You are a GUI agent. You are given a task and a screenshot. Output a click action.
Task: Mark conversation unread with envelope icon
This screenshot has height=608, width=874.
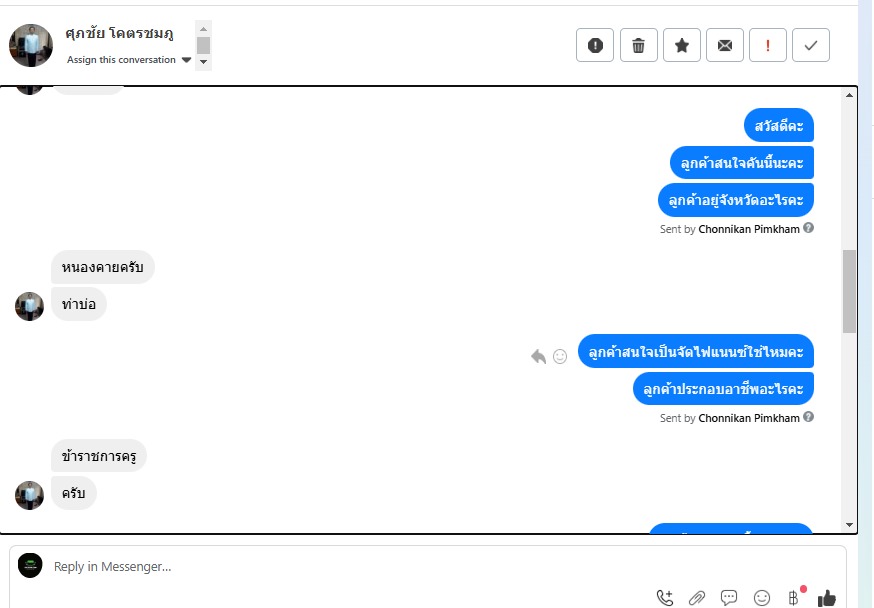725,45
